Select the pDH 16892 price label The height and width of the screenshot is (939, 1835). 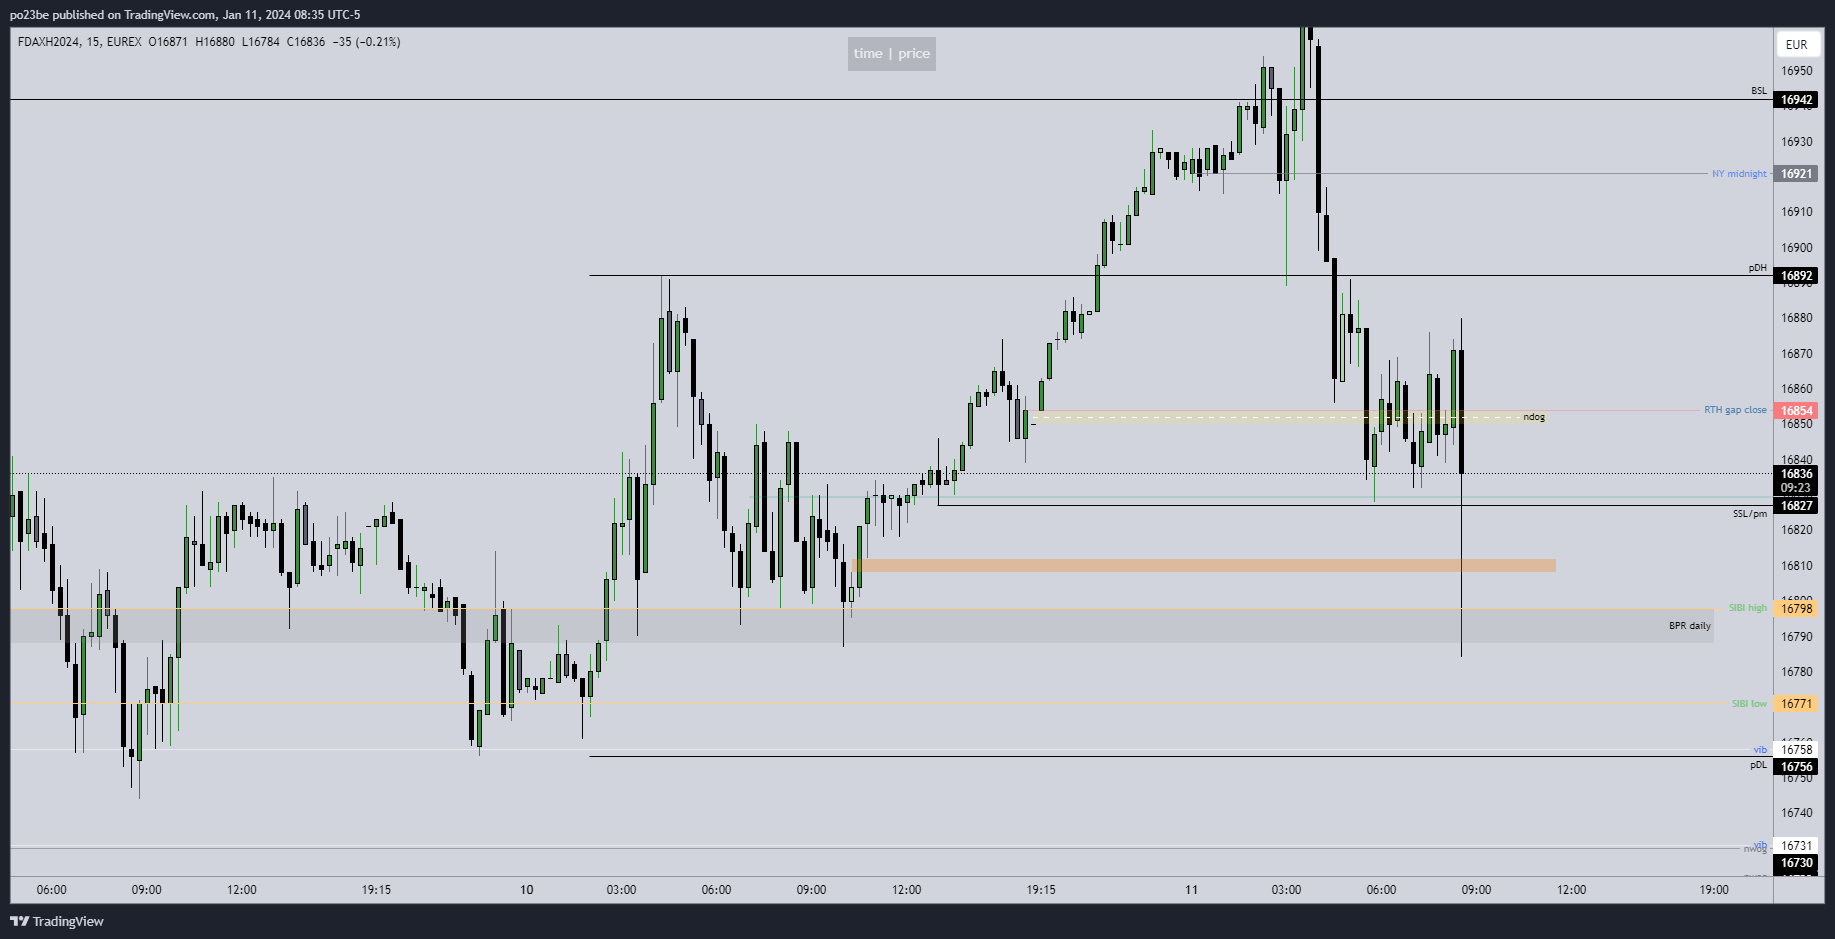1796,276
